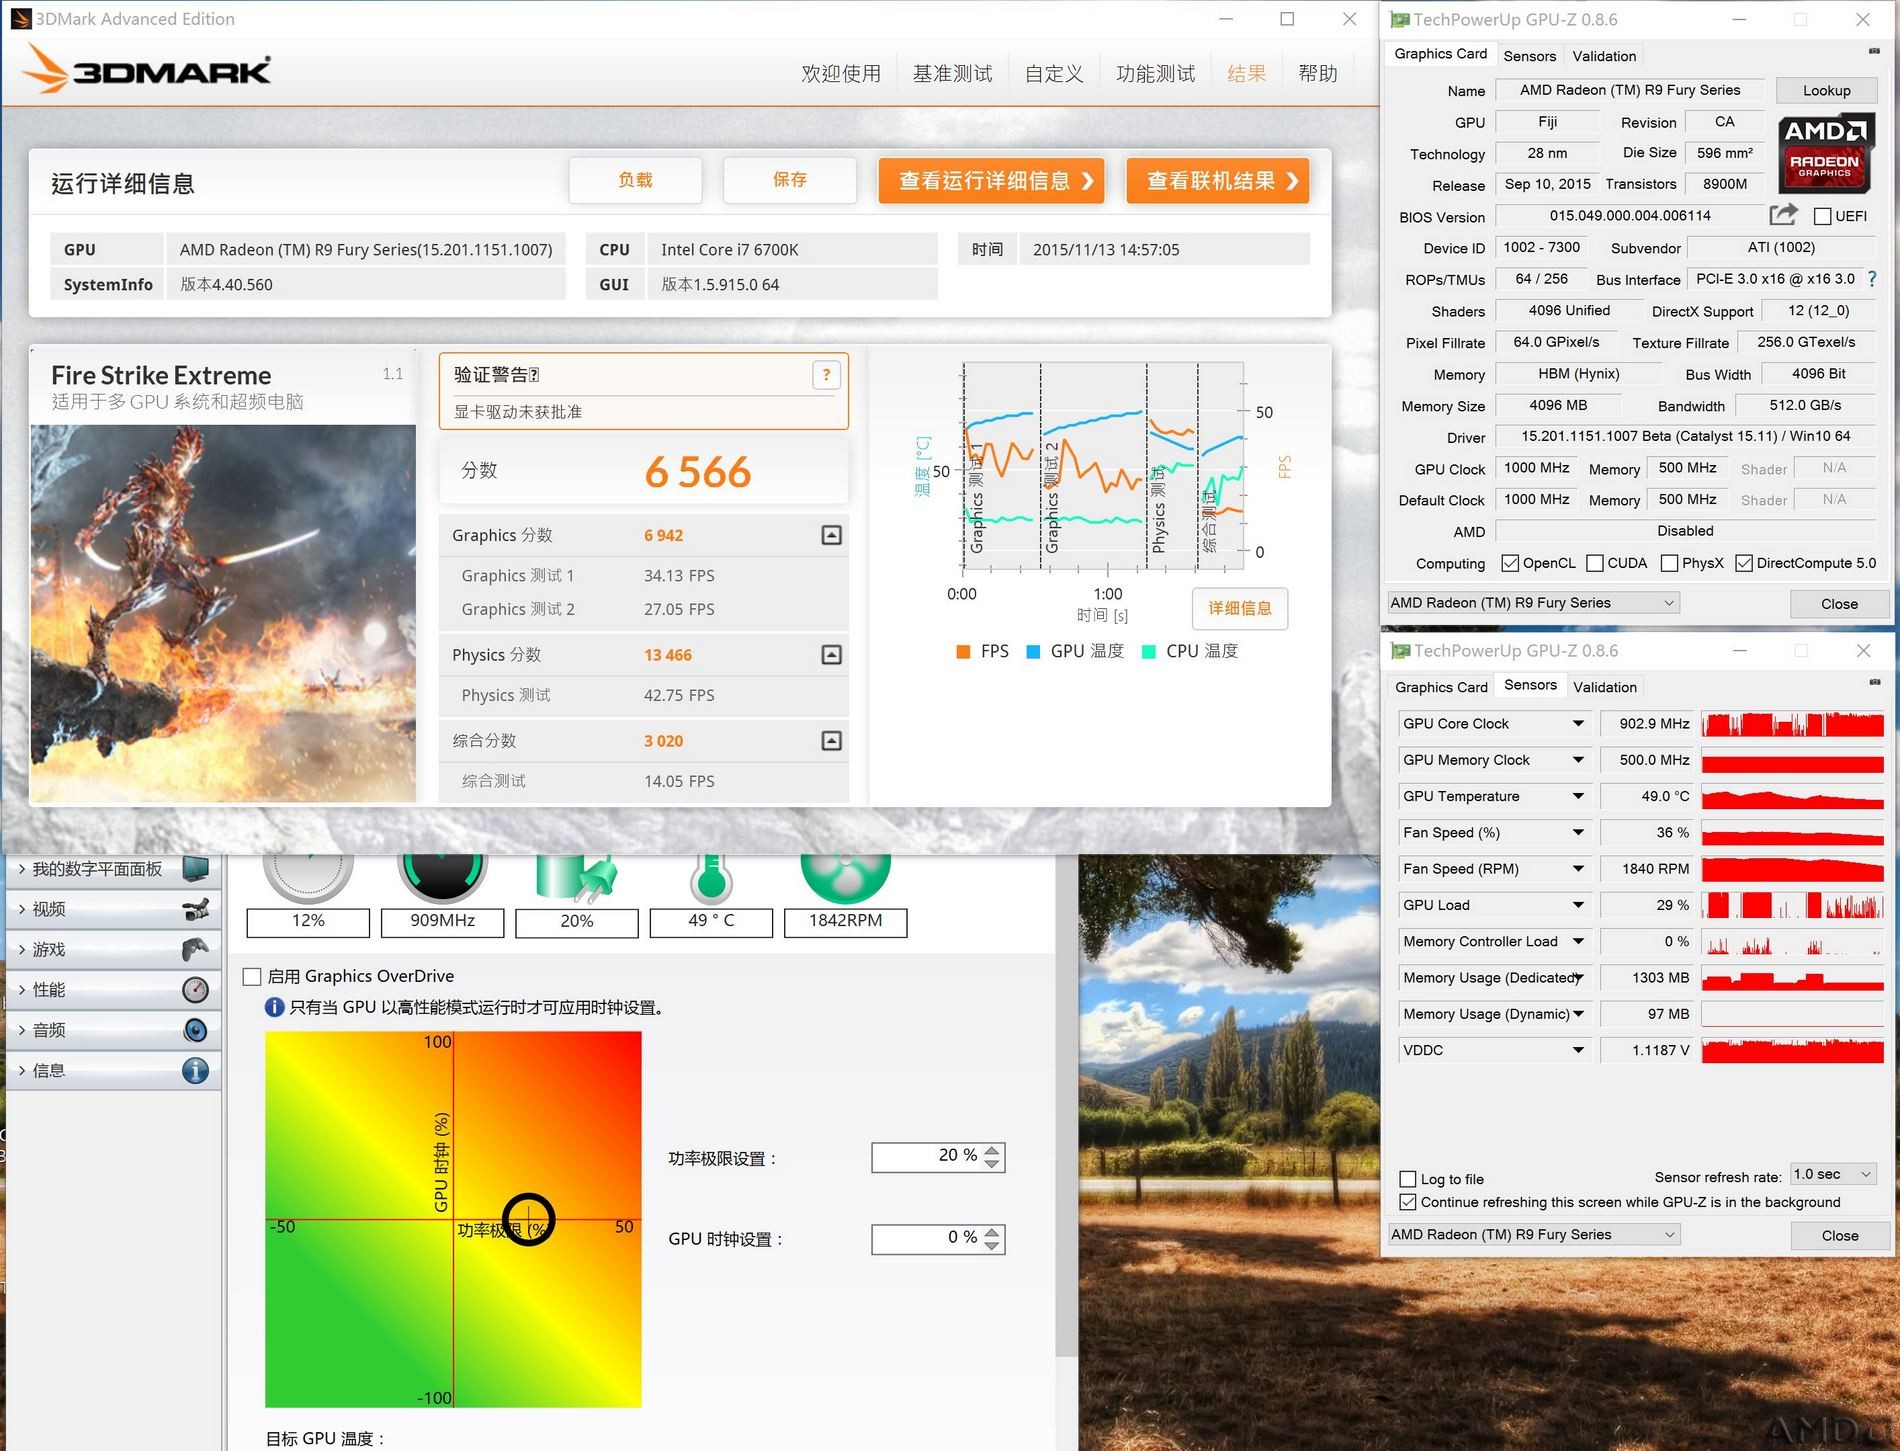Screen dimensions: 1900x1451
Task: Click the Bus Interface question mark in GPU-Z
Action: tap(1872, 279)
